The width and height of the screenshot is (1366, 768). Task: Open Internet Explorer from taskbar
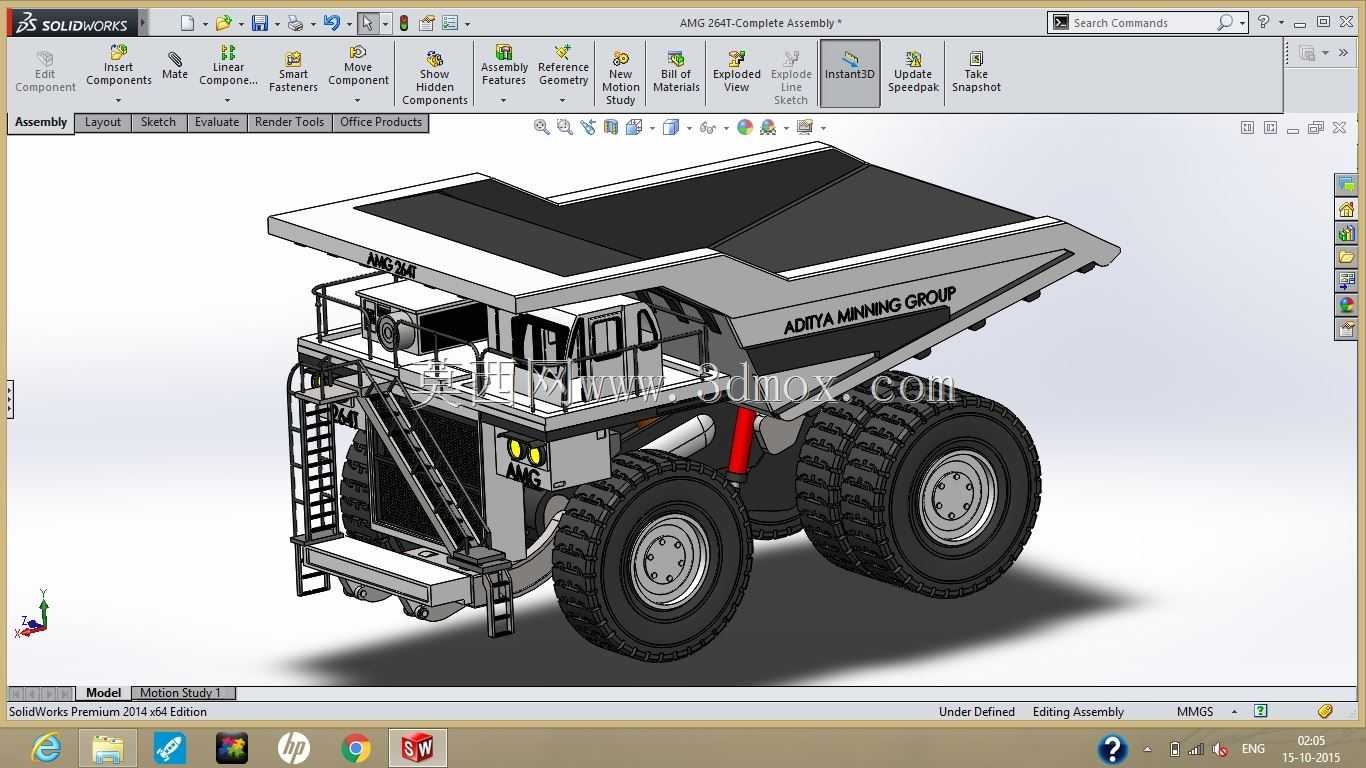pos(46,748)
